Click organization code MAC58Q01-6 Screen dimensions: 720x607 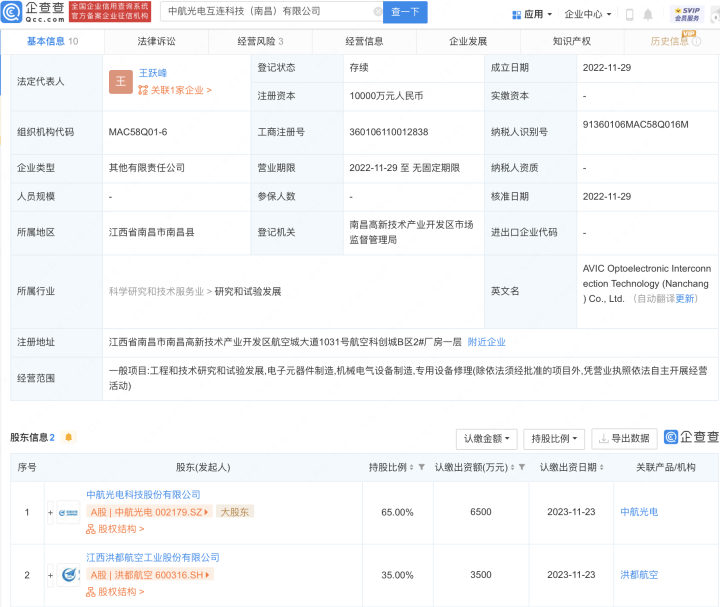[x=138, y=132]
